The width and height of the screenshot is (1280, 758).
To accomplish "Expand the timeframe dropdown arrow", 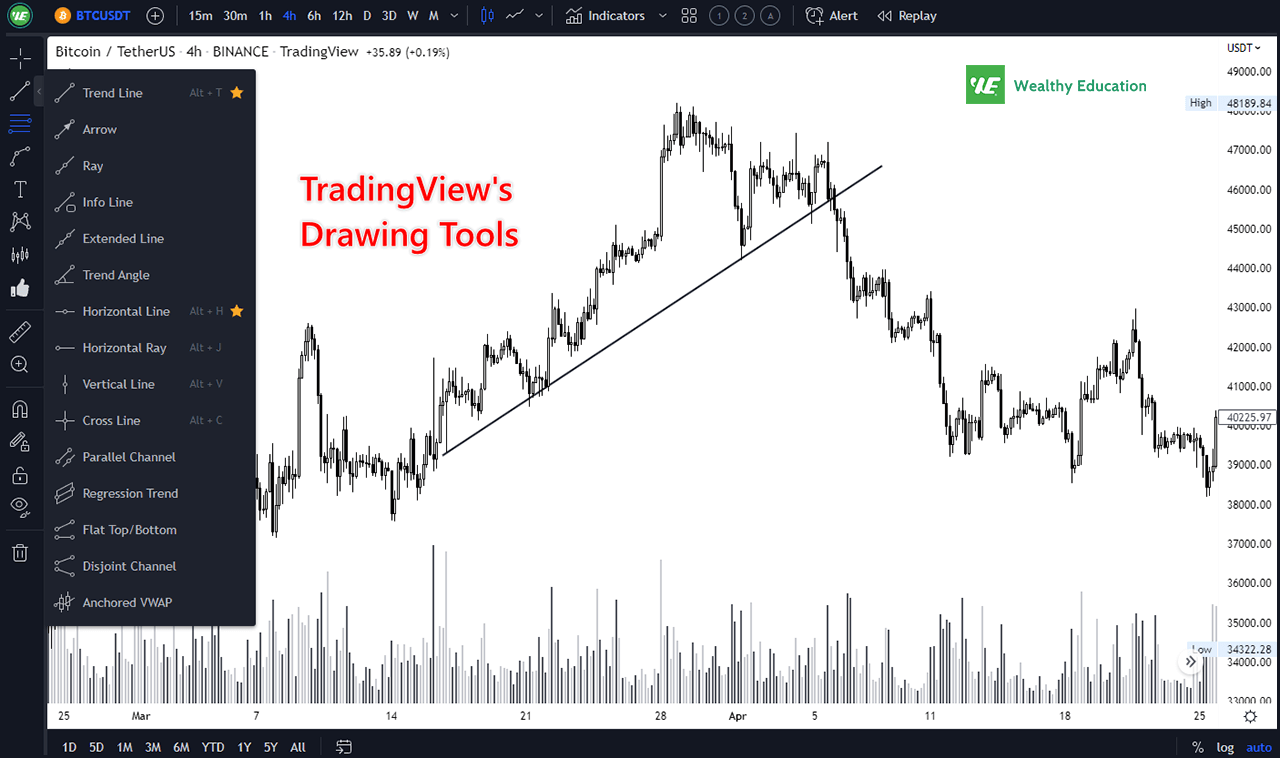I will [456, 16].
